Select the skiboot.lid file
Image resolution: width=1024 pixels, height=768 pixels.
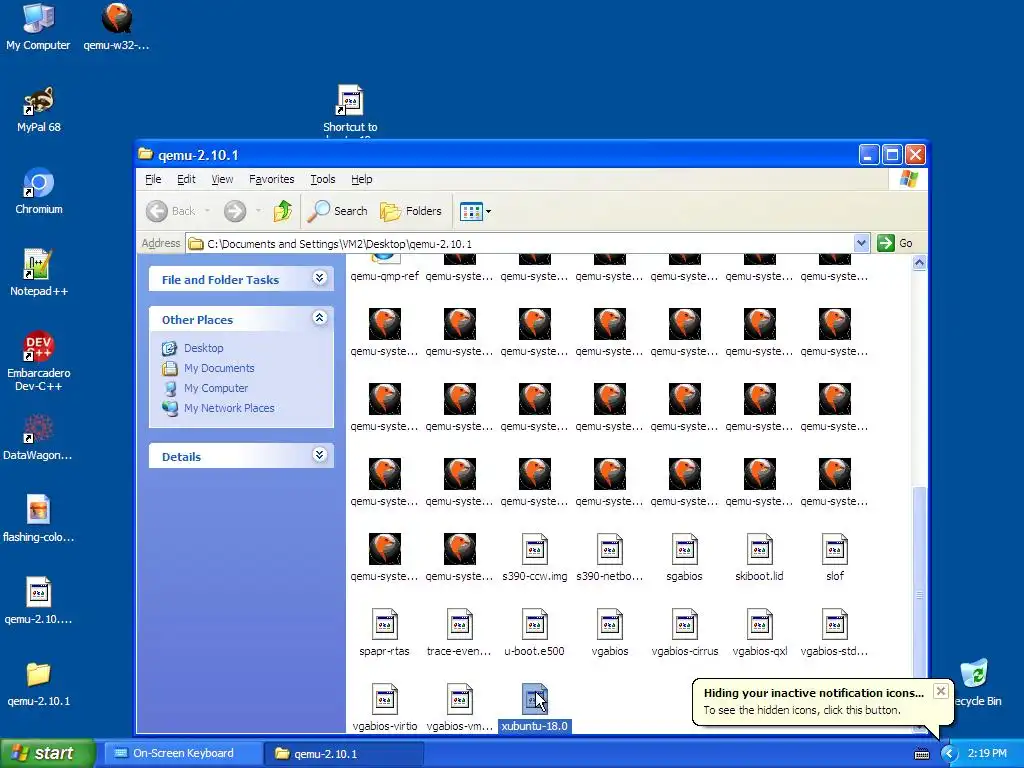(760, 557)
